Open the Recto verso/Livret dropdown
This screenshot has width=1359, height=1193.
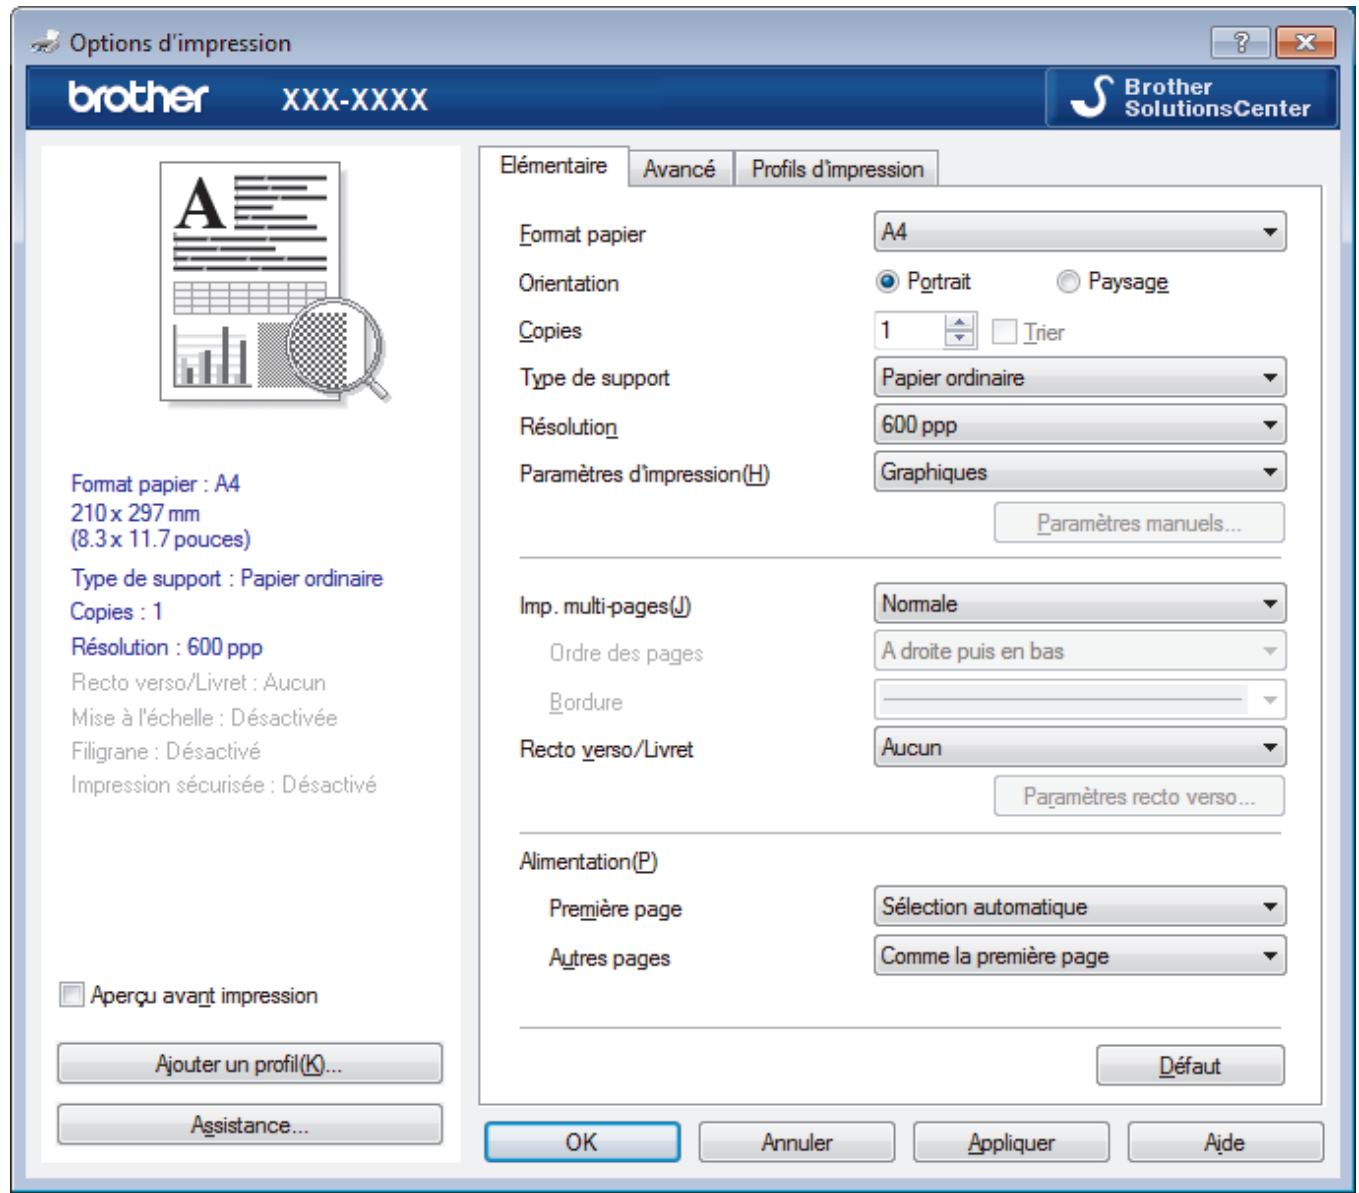[x=1080, y=747]
